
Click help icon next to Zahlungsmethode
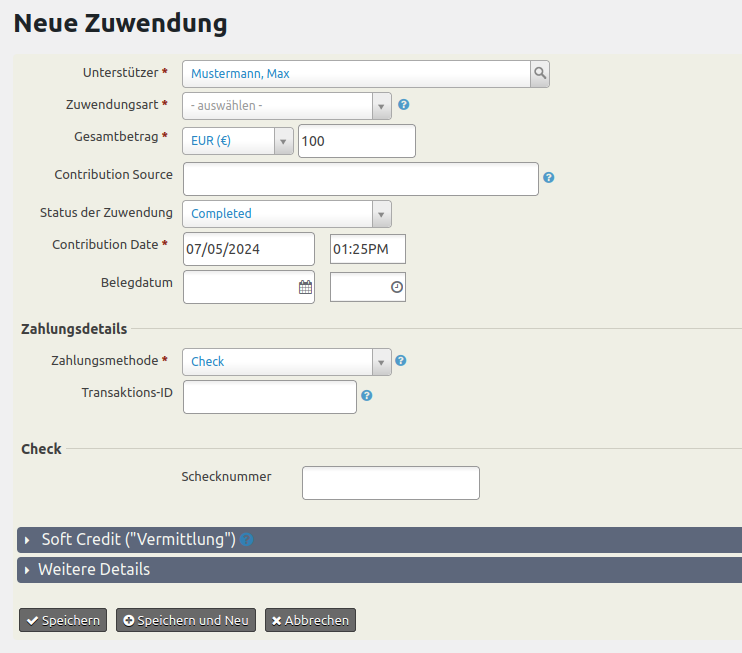[401, 361]
